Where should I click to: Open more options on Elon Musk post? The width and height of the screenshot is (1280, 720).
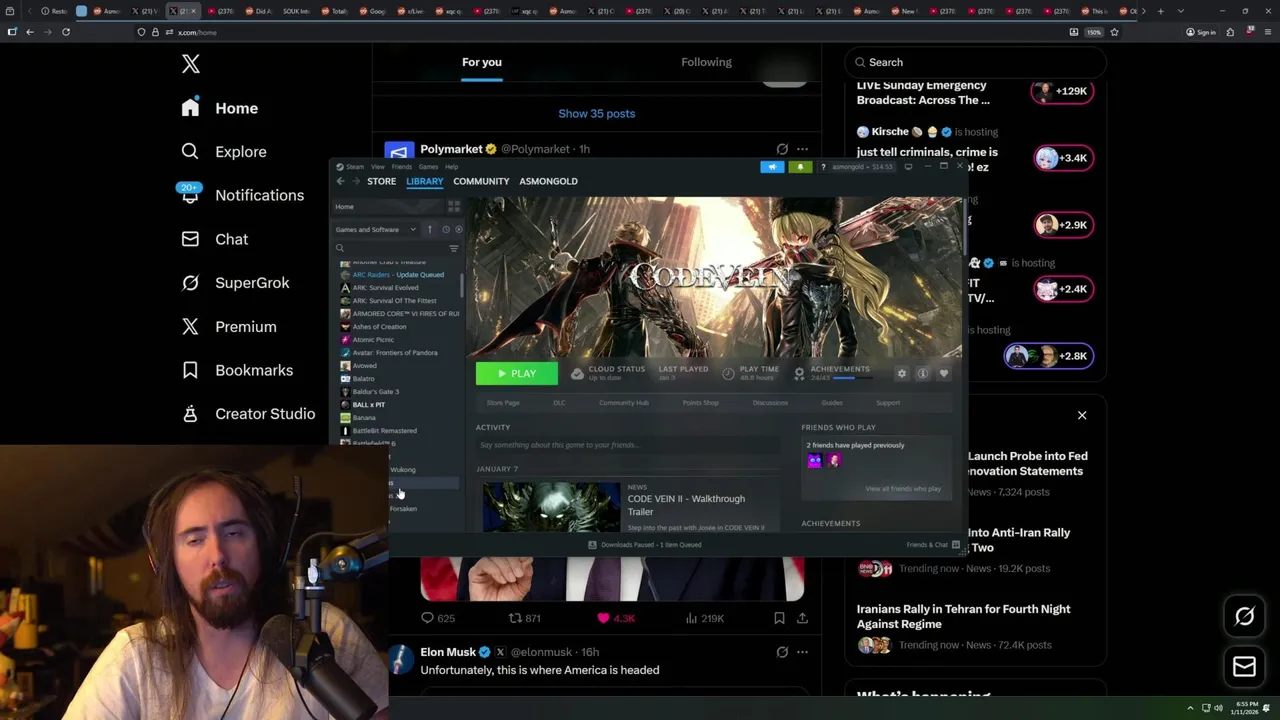tap(802, 652)
